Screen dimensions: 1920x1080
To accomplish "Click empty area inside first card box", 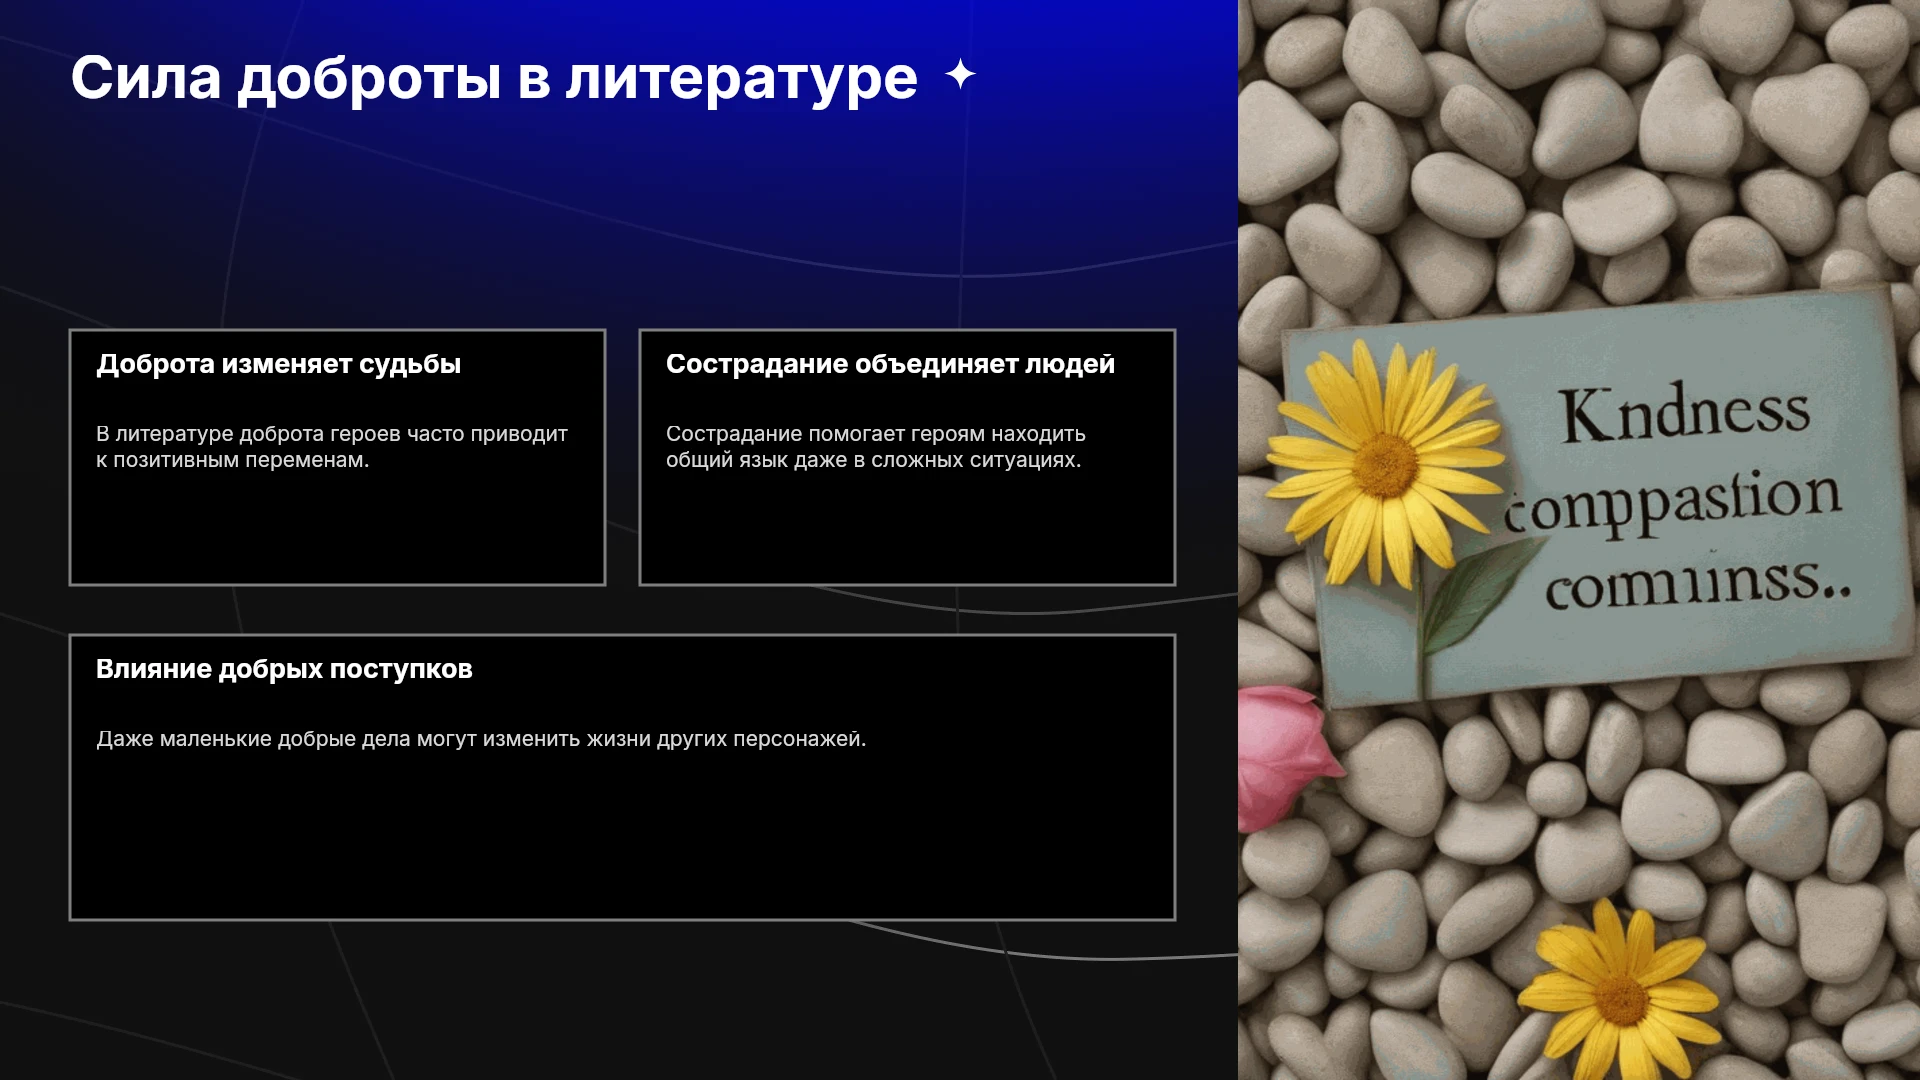I will 337,530.
